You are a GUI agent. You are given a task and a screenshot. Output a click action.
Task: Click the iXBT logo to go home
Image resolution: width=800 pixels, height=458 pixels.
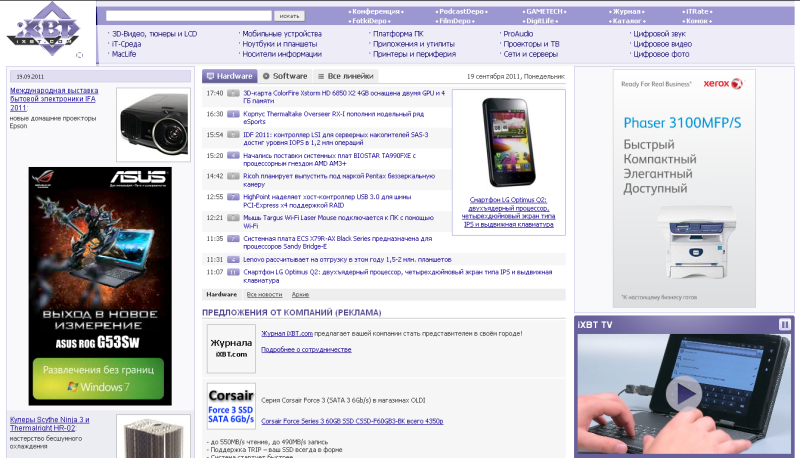(x=43, y=29)
